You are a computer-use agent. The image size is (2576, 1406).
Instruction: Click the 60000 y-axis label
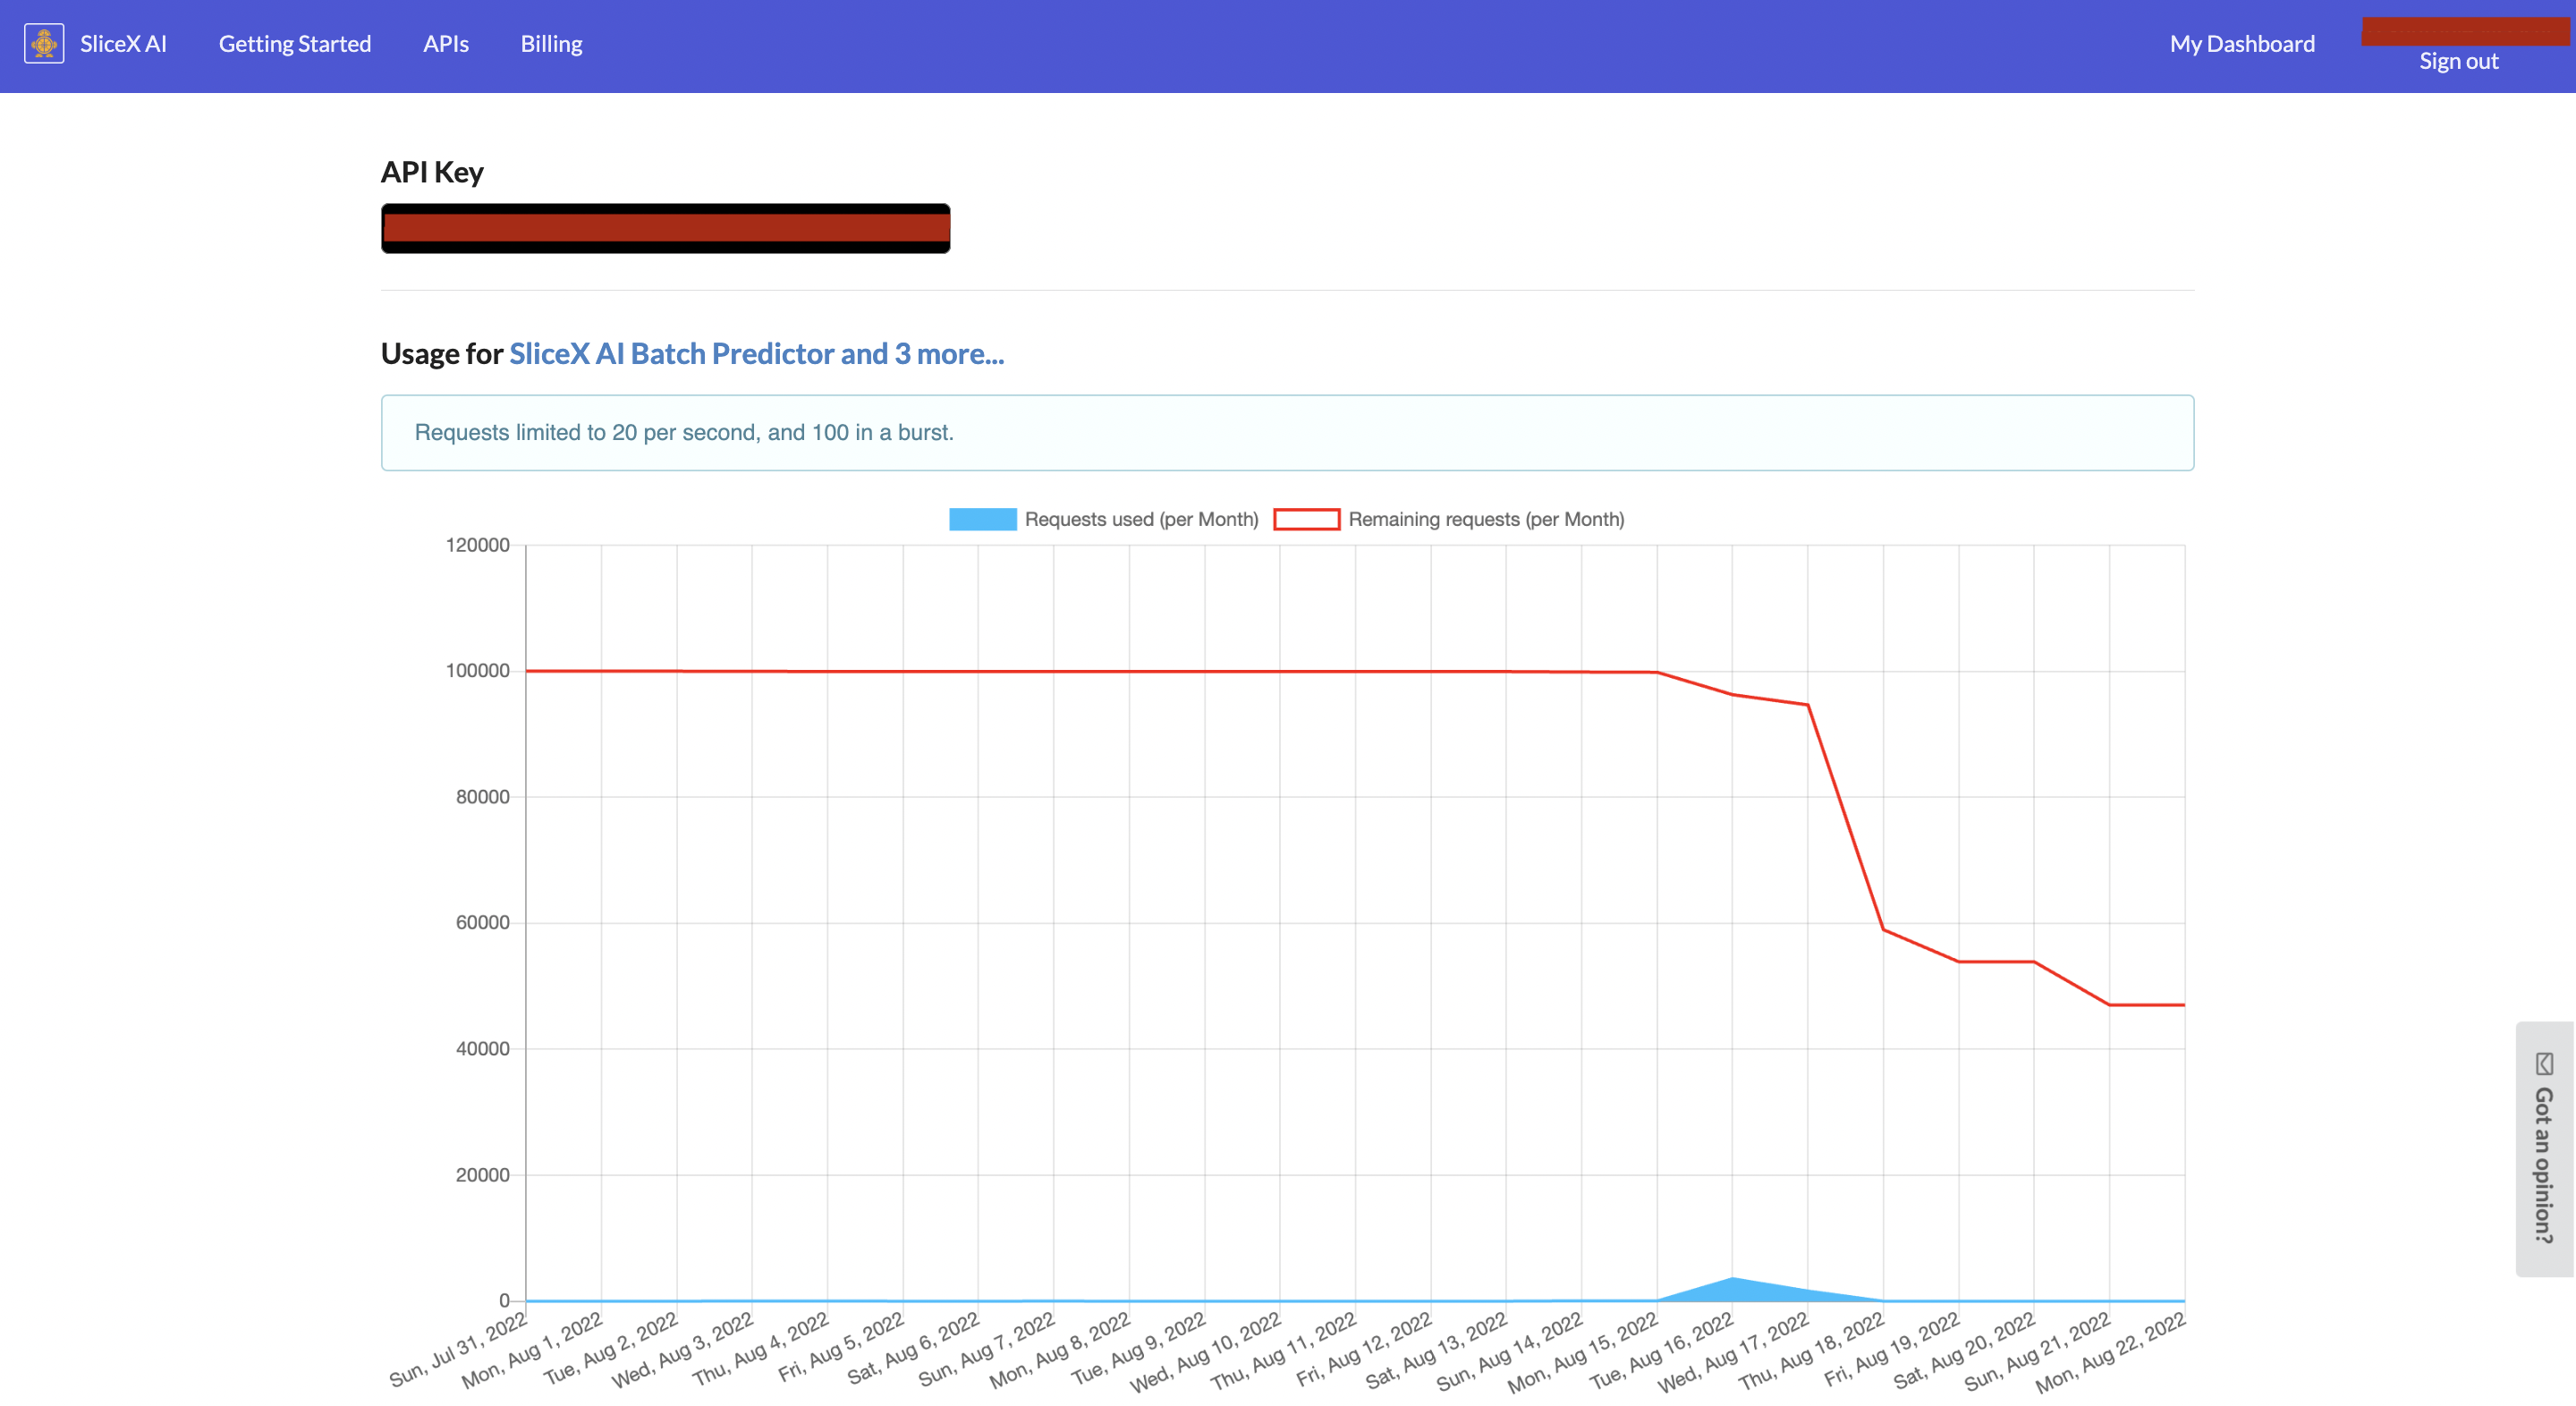coord(482,922)
